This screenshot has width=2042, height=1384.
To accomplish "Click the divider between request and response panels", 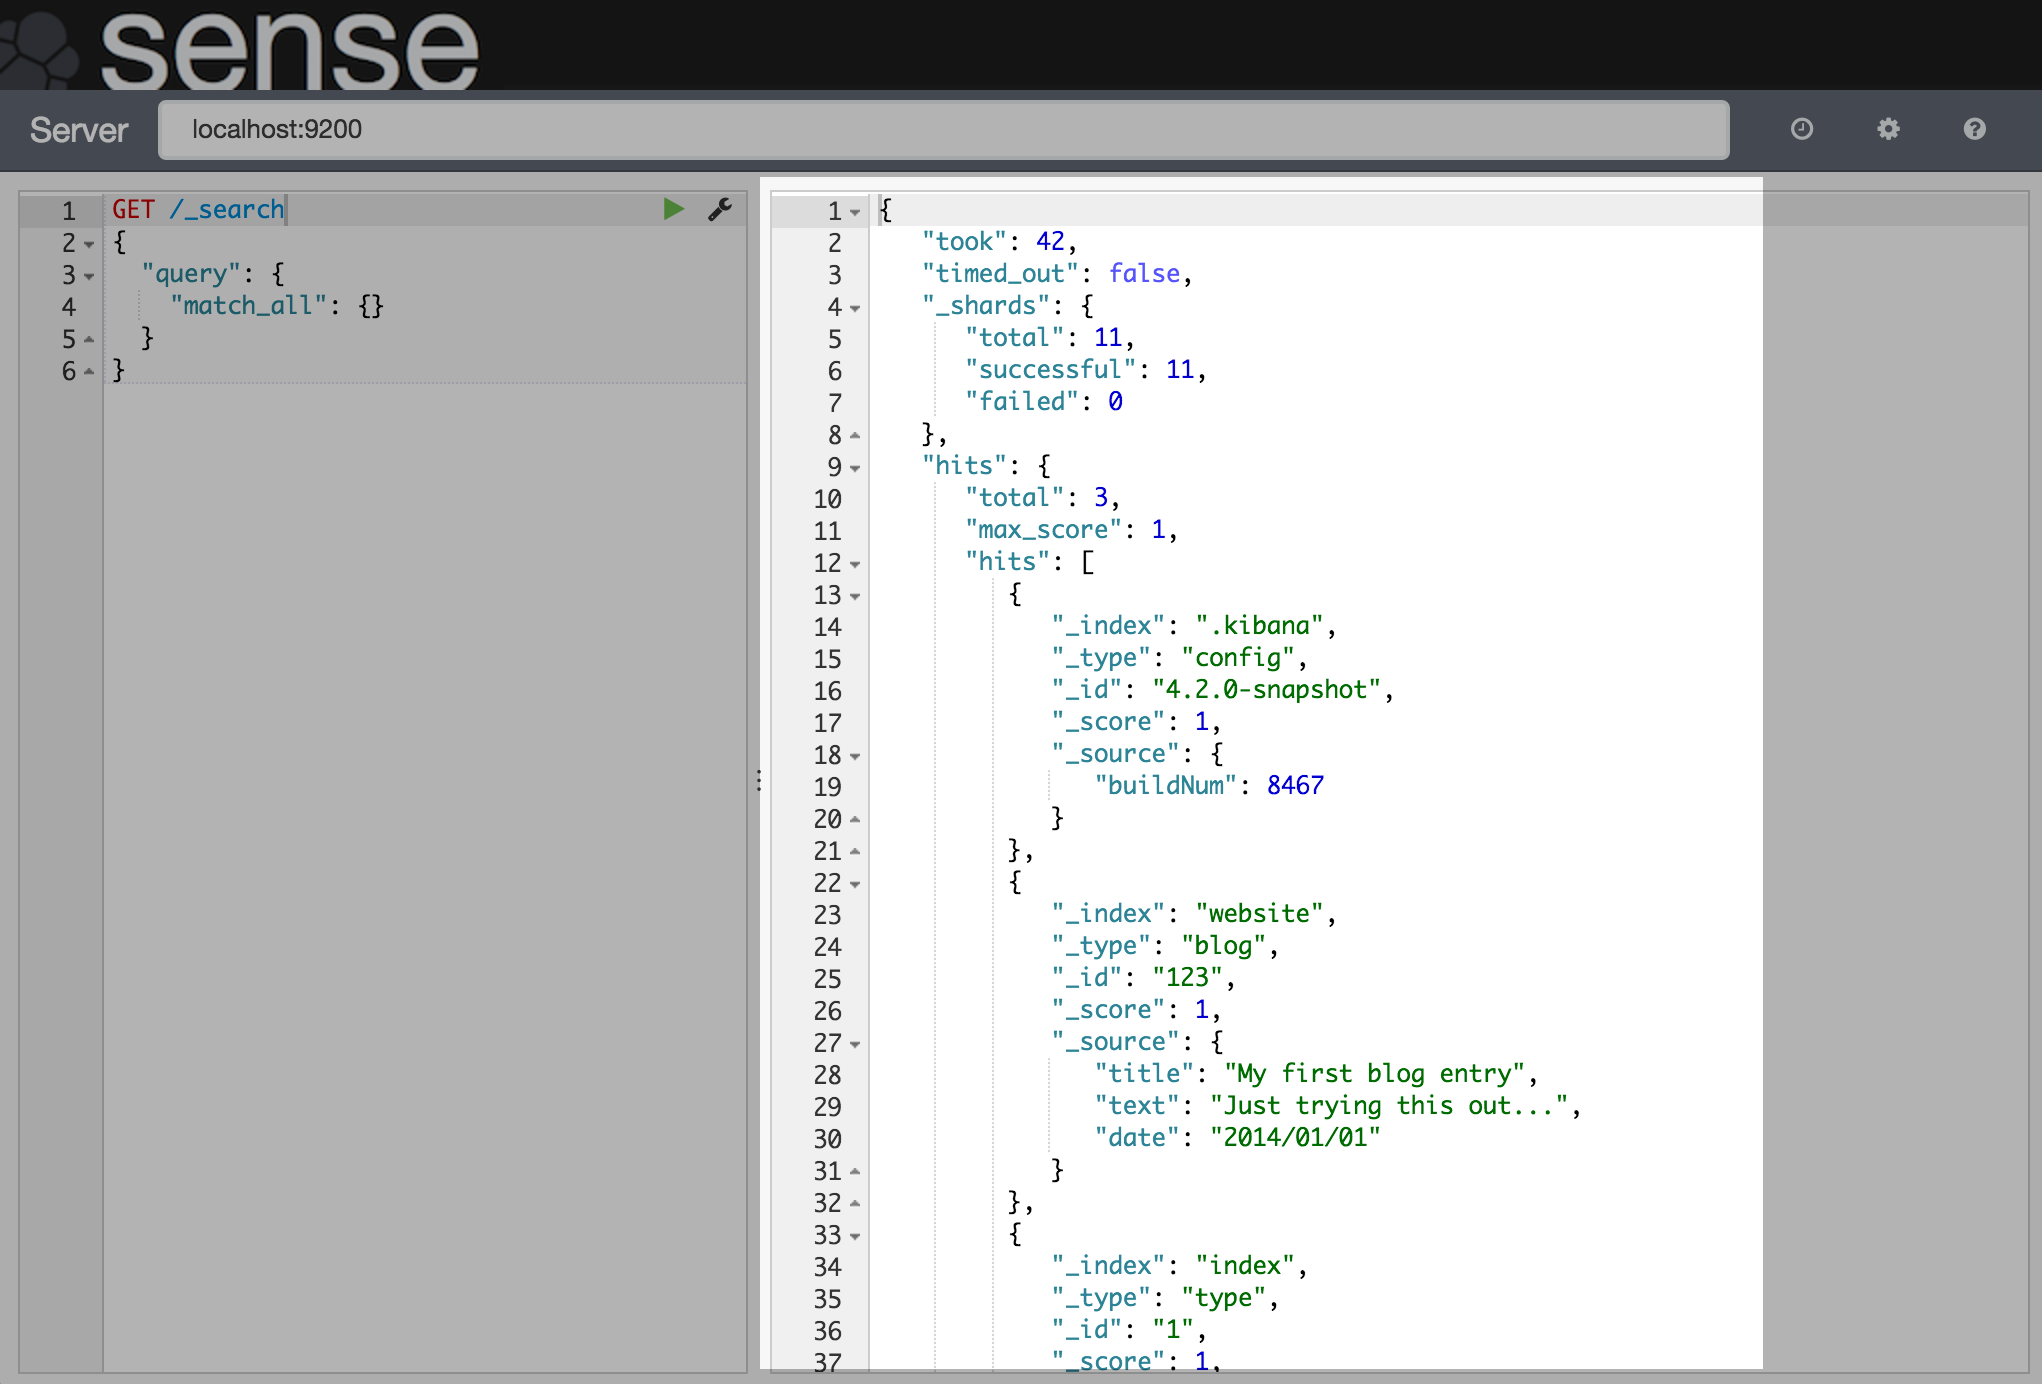I will pyautogui.click(x=758, y=778).
